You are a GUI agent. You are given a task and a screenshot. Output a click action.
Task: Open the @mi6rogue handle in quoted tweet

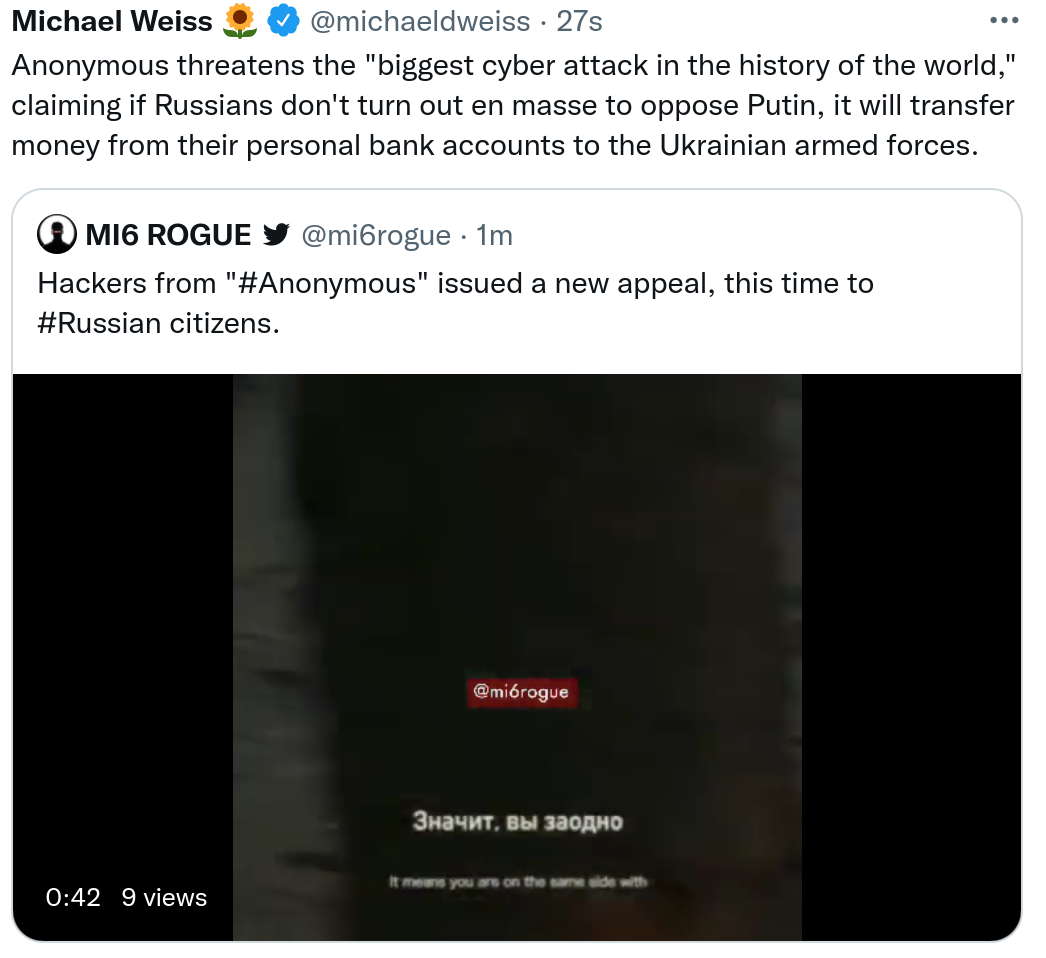(376, 235)
